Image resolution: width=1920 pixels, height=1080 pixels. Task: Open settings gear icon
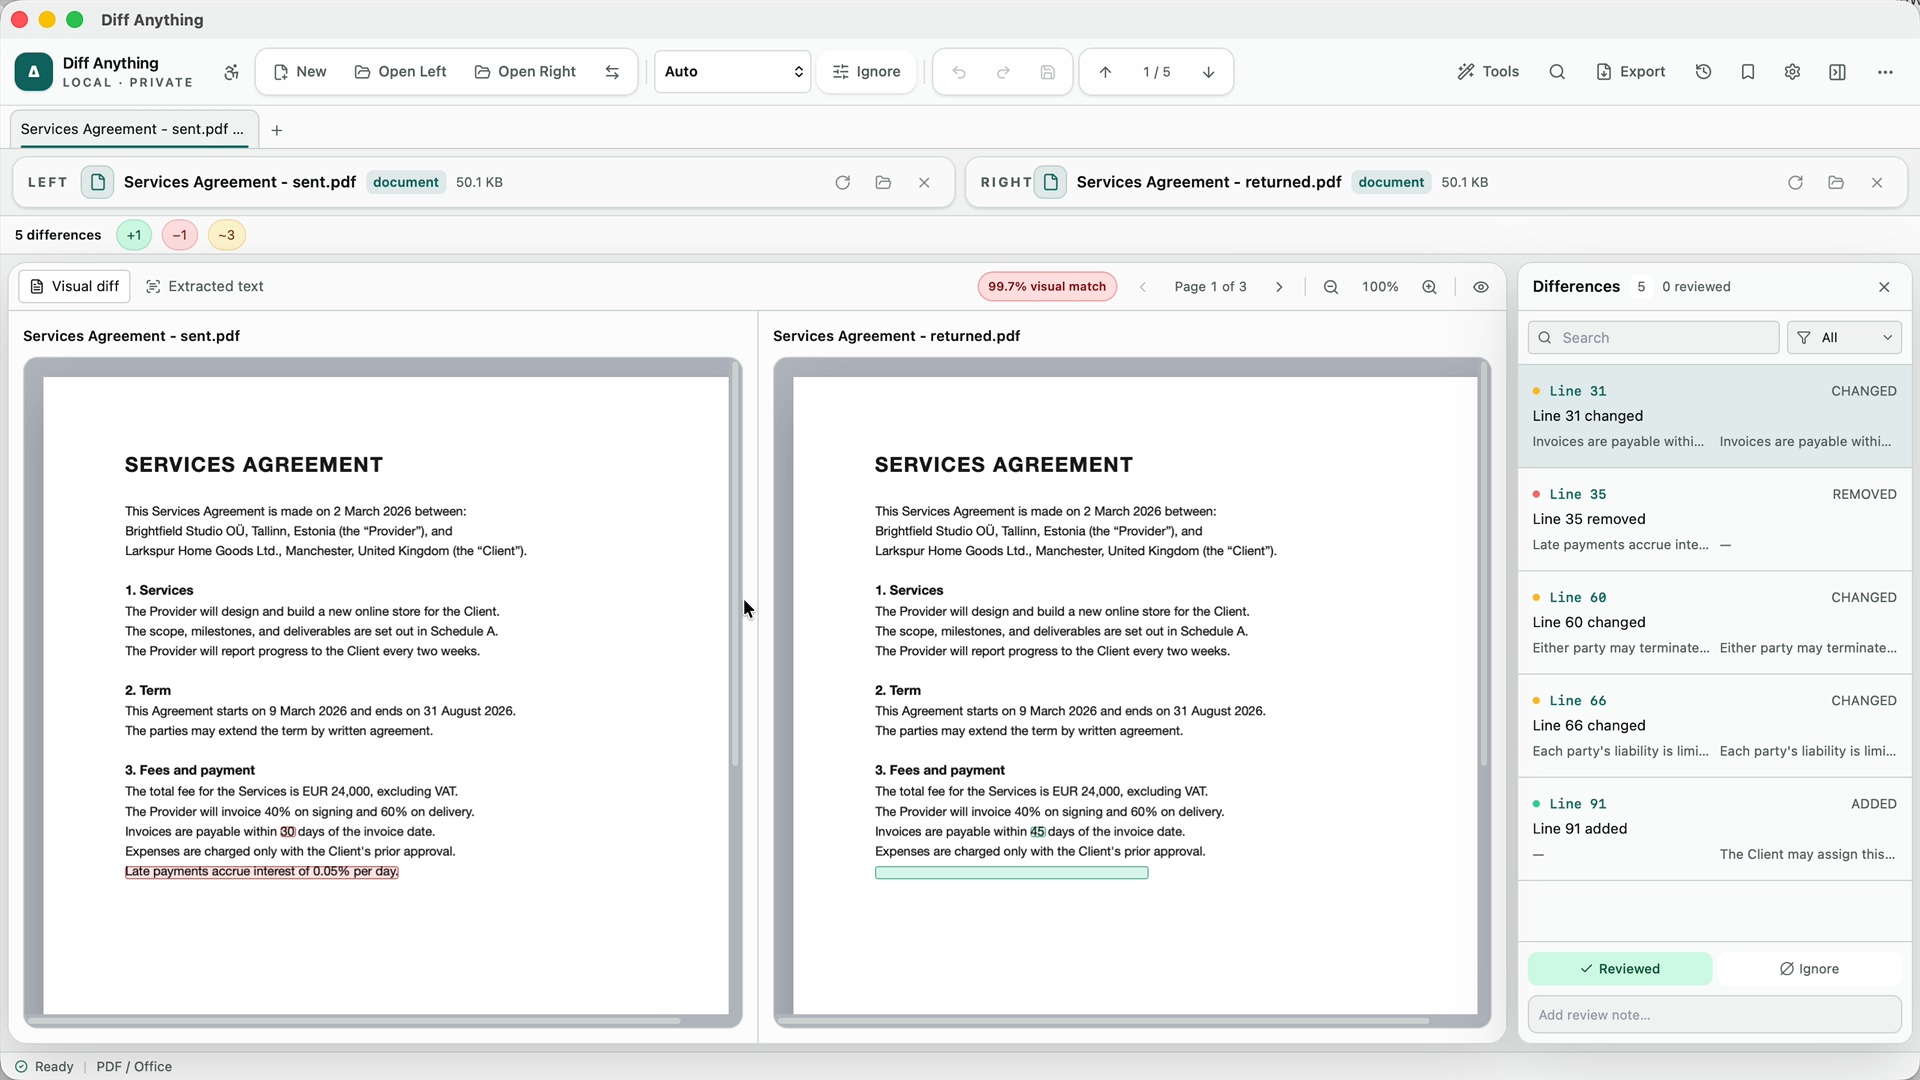tap(1792, 72)
